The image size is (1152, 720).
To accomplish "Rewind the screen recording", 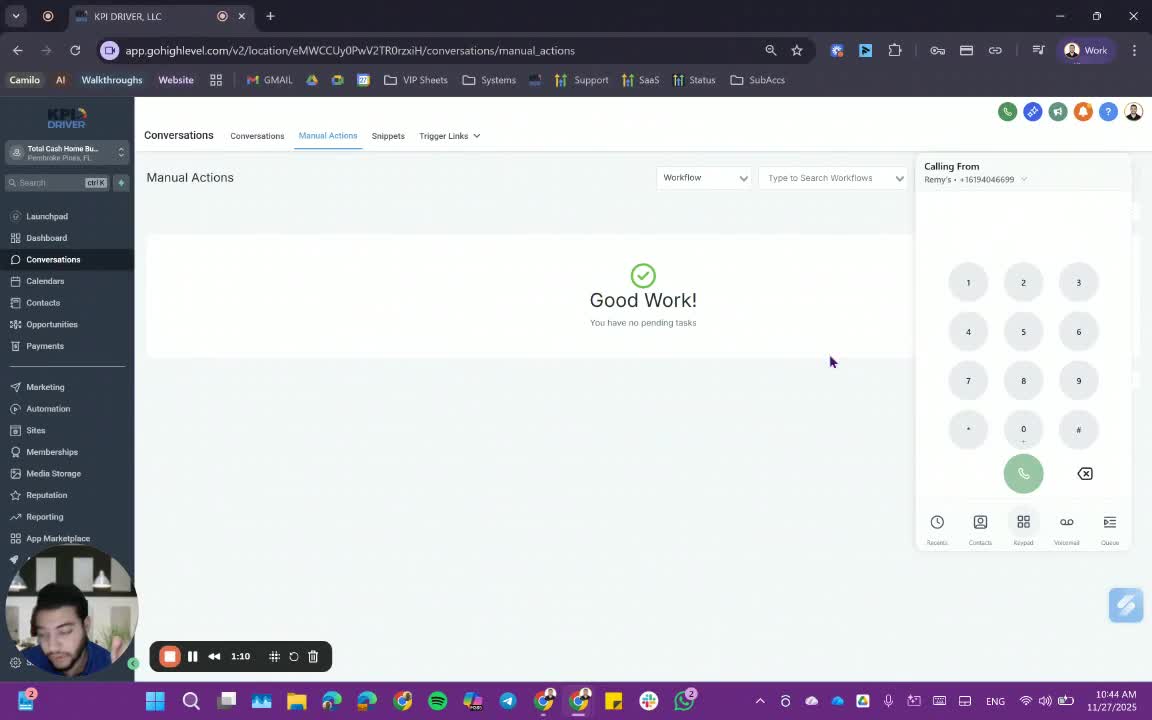I will [x=215, y=657].
